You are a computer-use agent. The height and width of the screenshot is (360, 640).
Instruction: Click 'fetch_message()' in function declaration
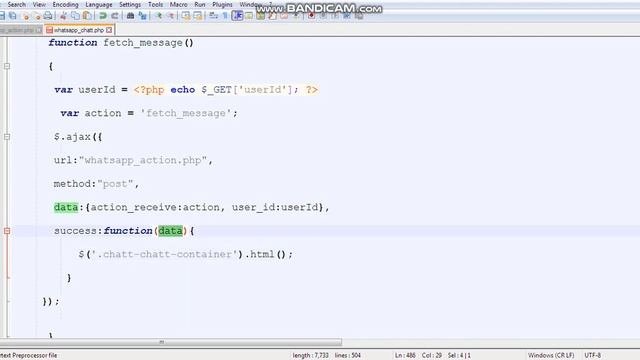[x=149, y=43]
